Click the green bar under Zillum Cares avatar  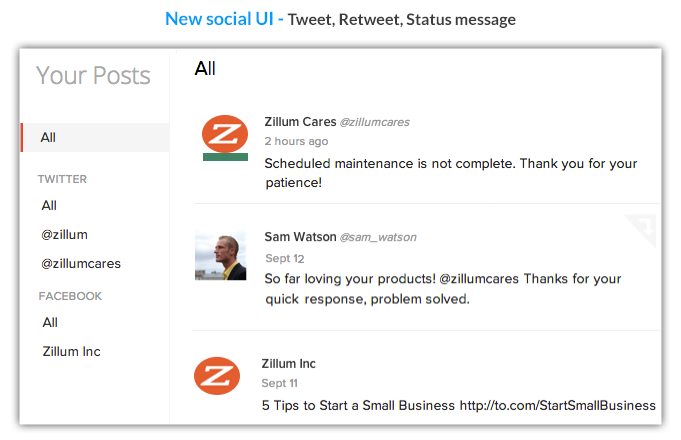(x=225, y=157)
